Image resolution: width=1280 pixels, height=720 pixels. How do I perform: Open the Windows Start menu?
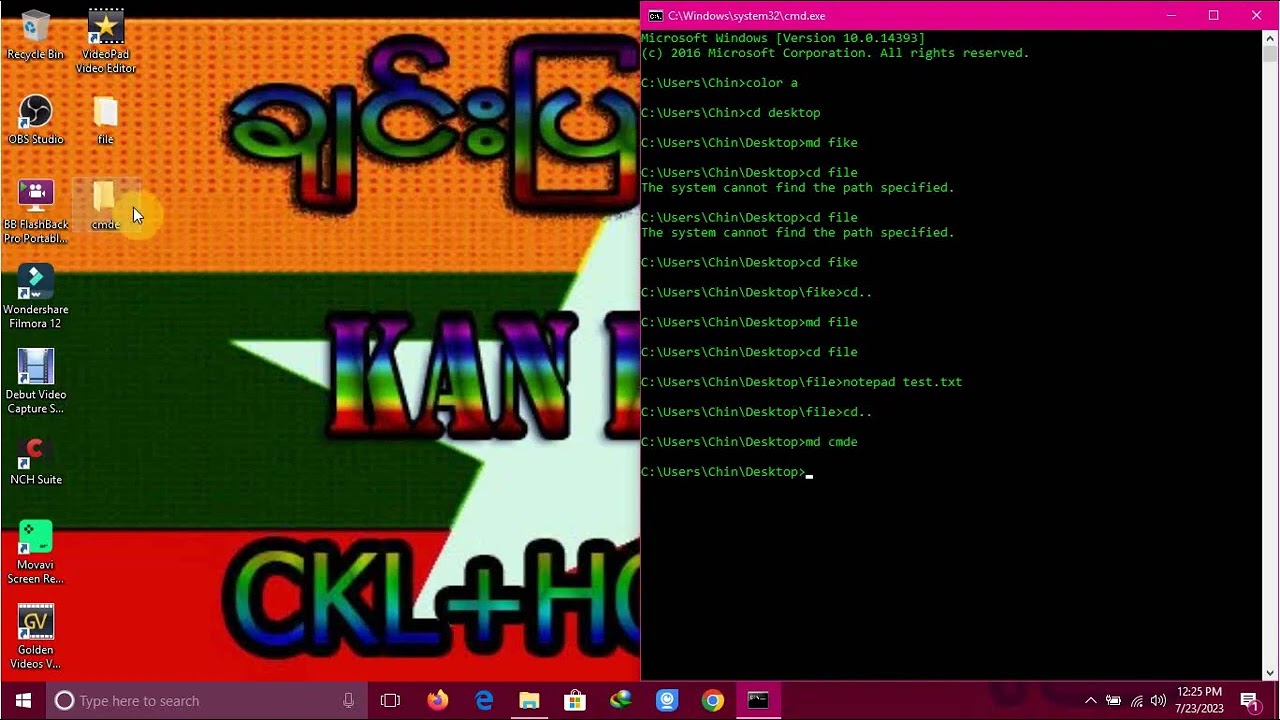(x=23, y=700)
